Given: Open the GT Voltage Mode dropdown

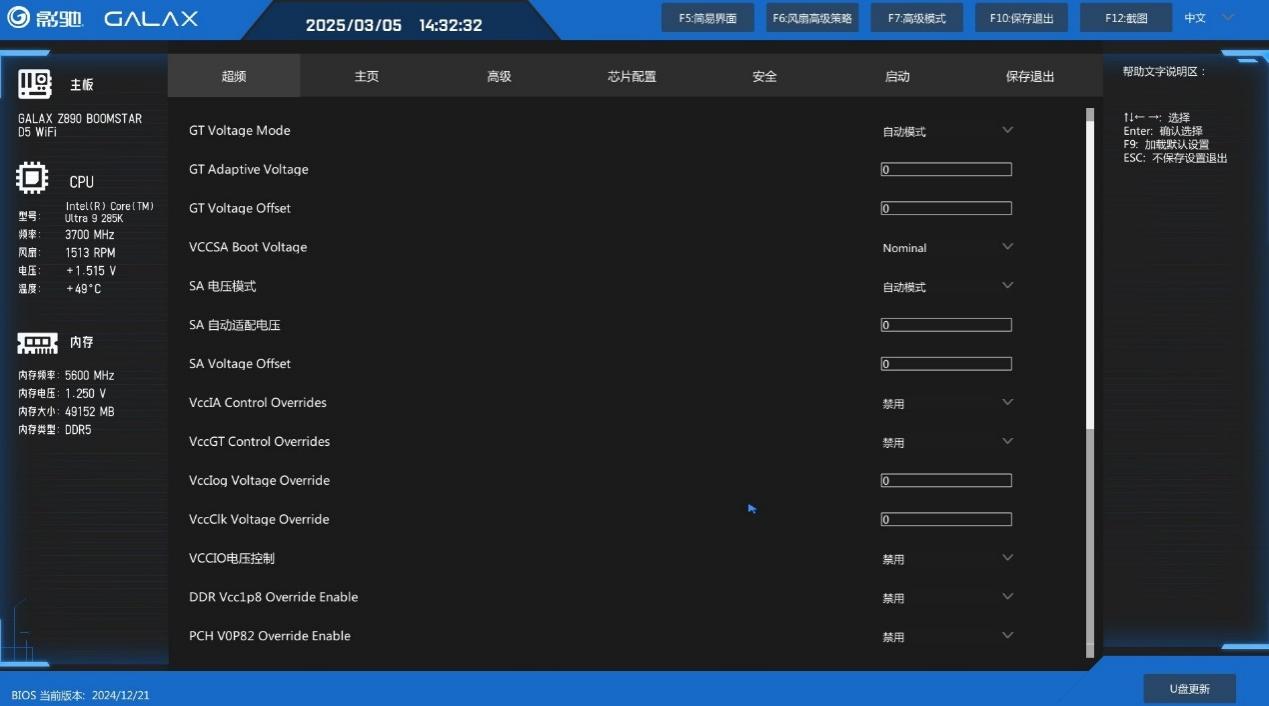Looking at the screenshot, I should [x=947, y=131].
